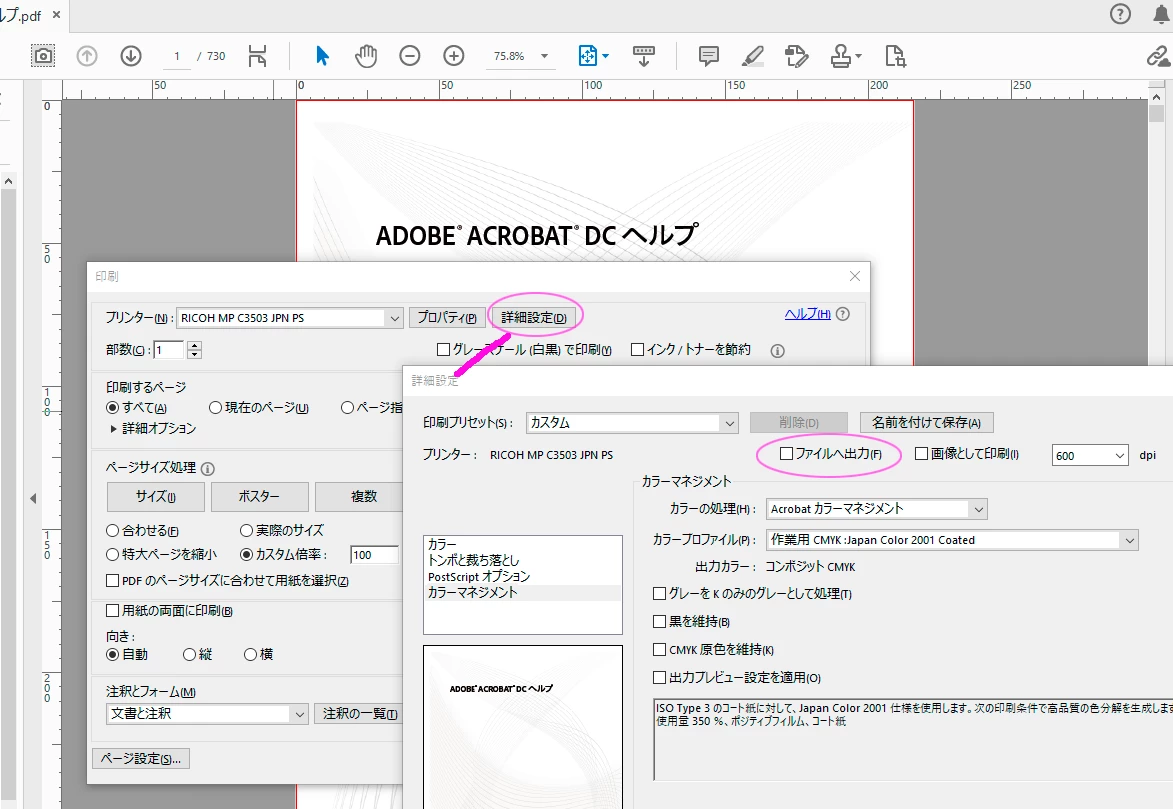Click info icon next to ページサイズ処理

(208, 469)
